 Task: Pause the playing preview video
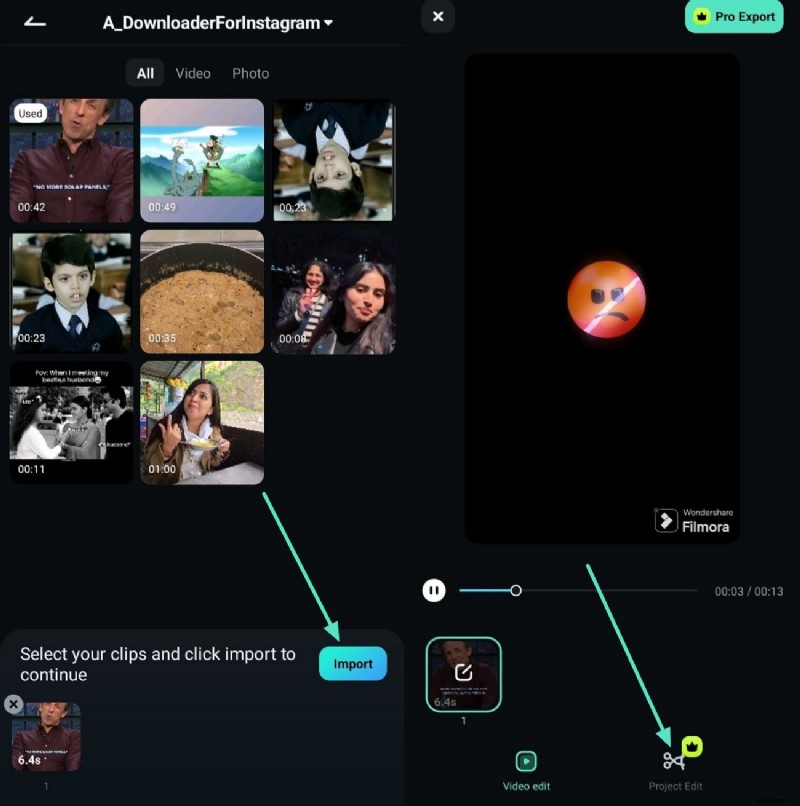point(434,590)
